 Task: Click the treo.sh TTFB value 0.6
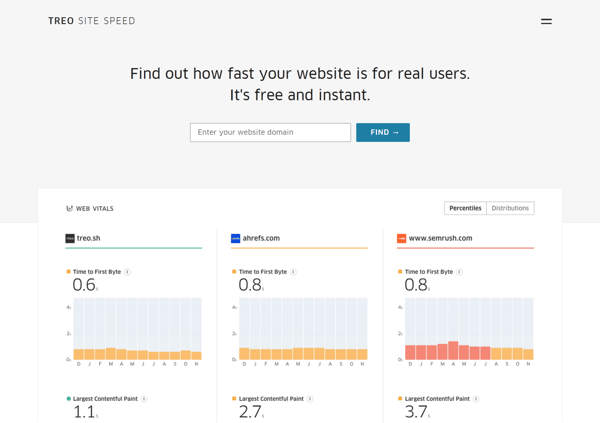click(x=84, y=285)
